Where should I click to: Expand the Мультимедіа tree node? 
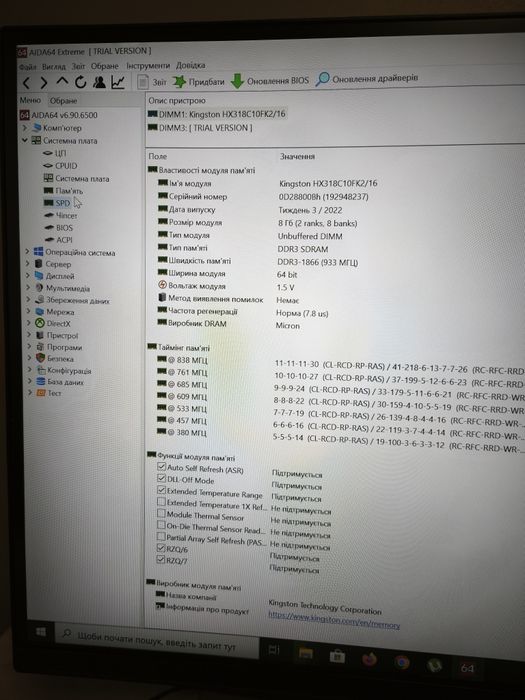(x=28, y=288)
